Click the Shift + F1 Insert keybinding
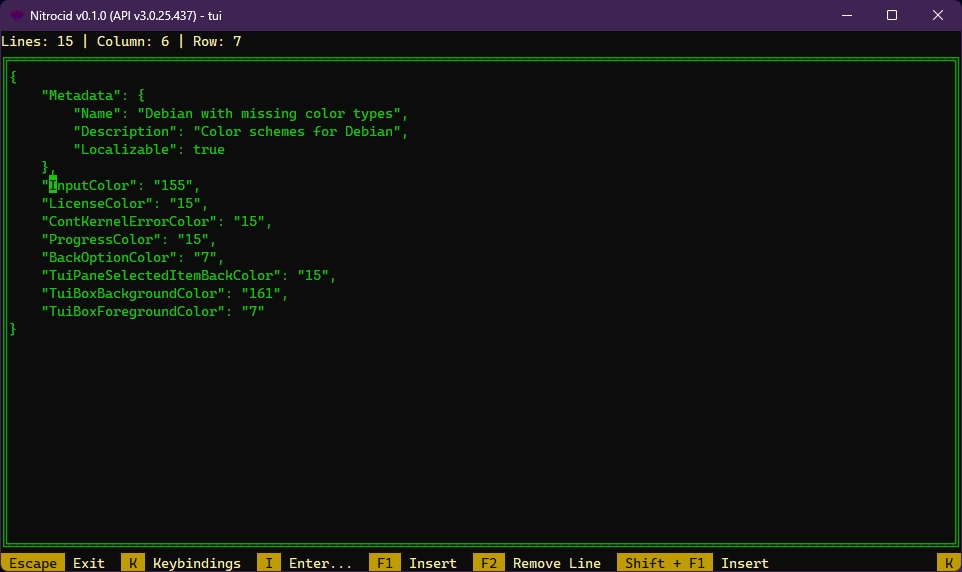This screenshot has width=962, height=572. pos(693,563)
